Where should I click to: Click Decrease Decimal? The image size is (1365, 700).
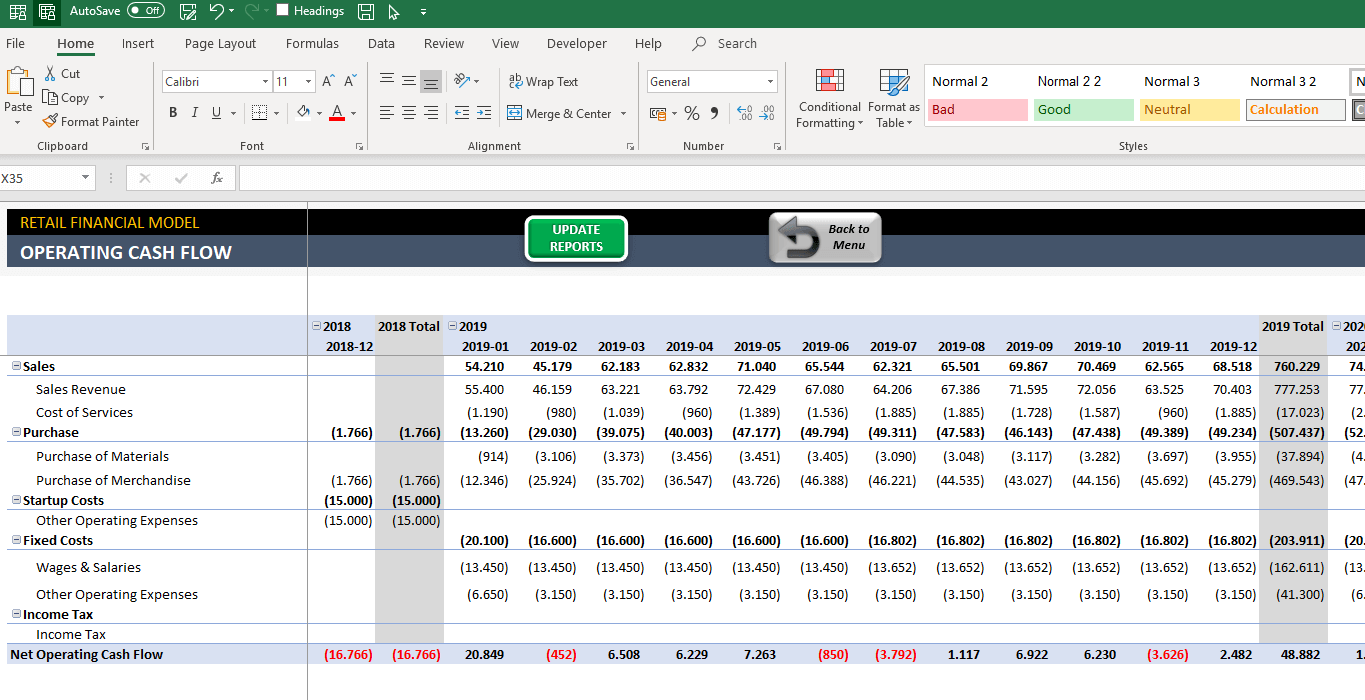[x=767, y=113]
